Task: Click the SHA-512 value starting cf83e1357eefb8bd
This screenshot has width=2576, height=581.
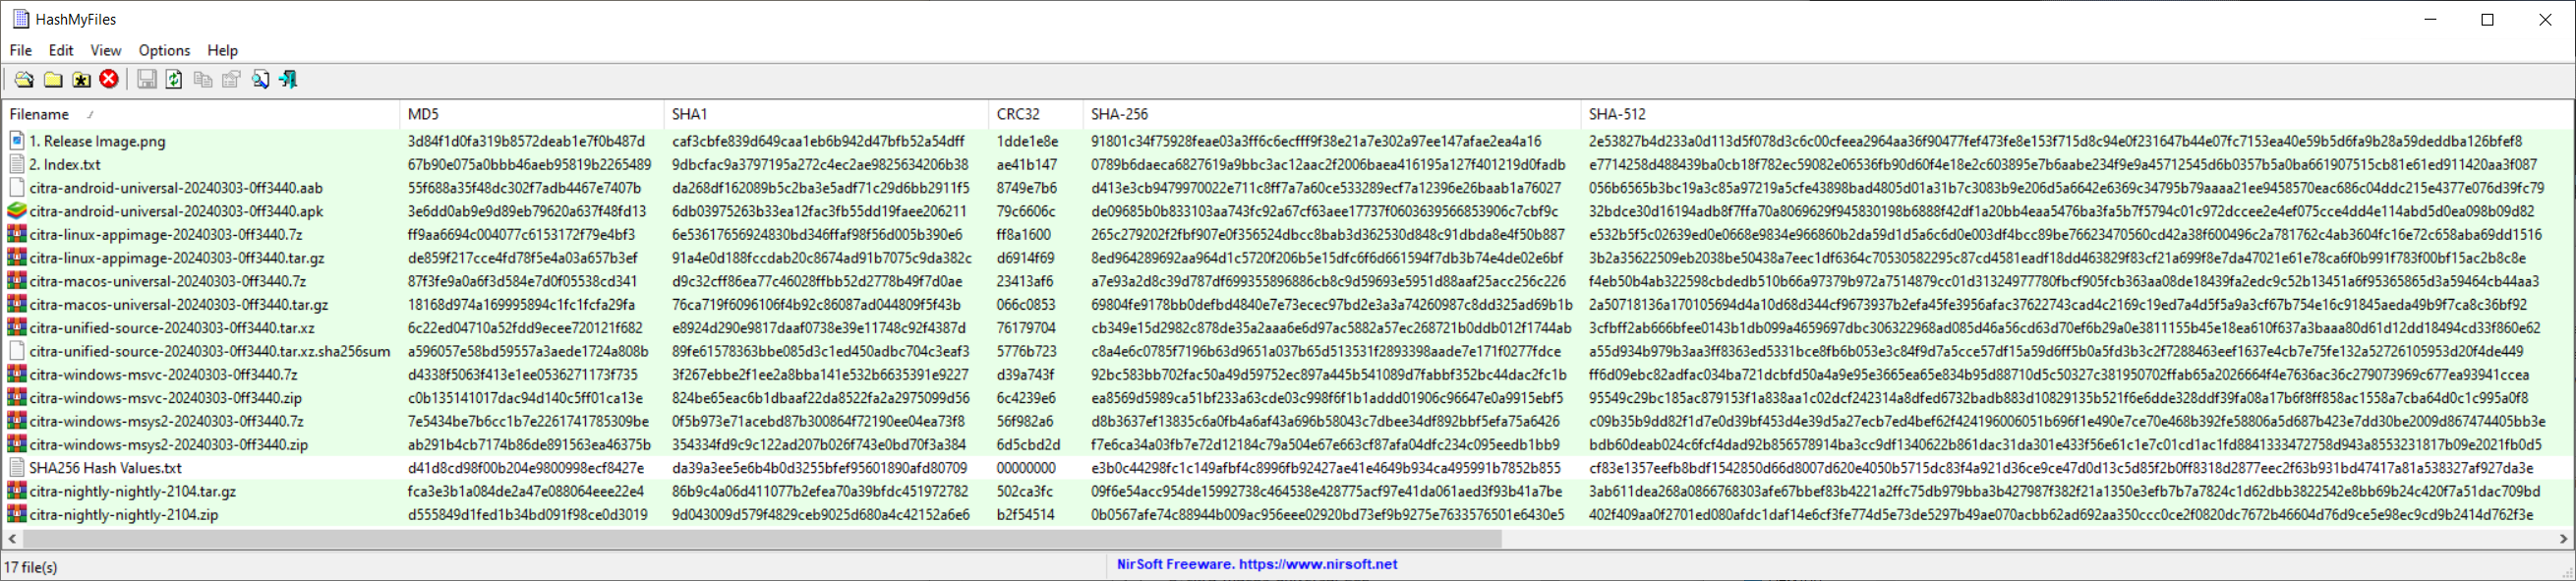Action: [2061, 468]
